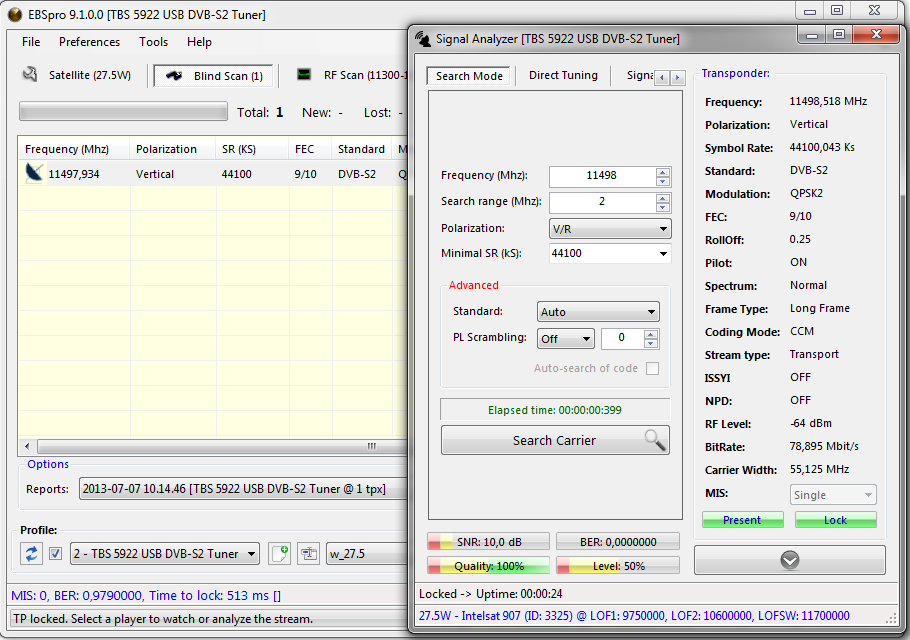The height and width of the screenshot is (640, 910).
Task: Open the Tools menu
Action: point(153,42)
